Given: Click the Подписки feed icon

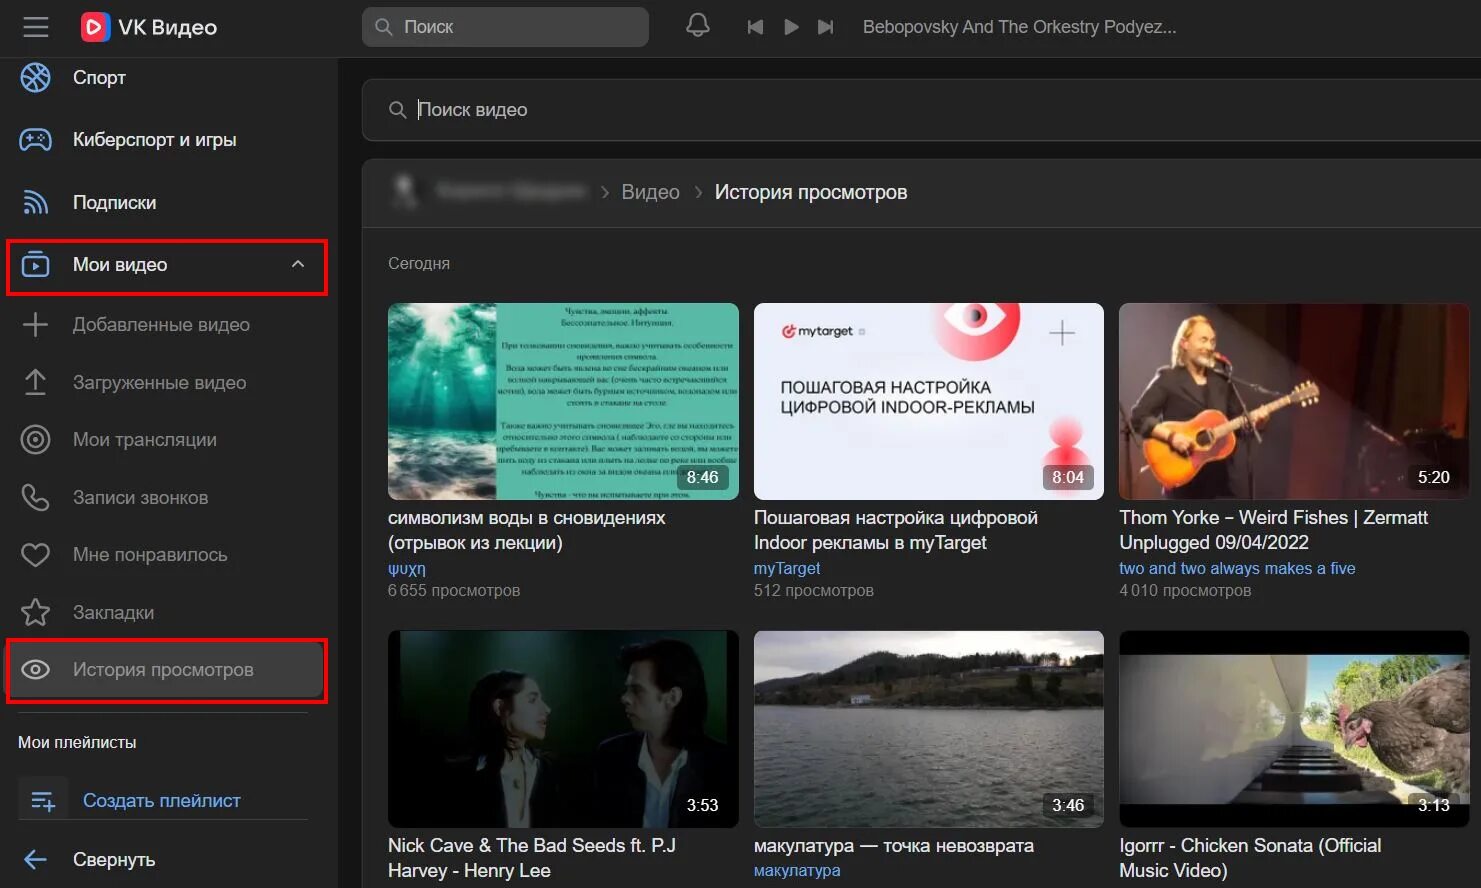Looking at the screenshot, I should click(36, 202).
